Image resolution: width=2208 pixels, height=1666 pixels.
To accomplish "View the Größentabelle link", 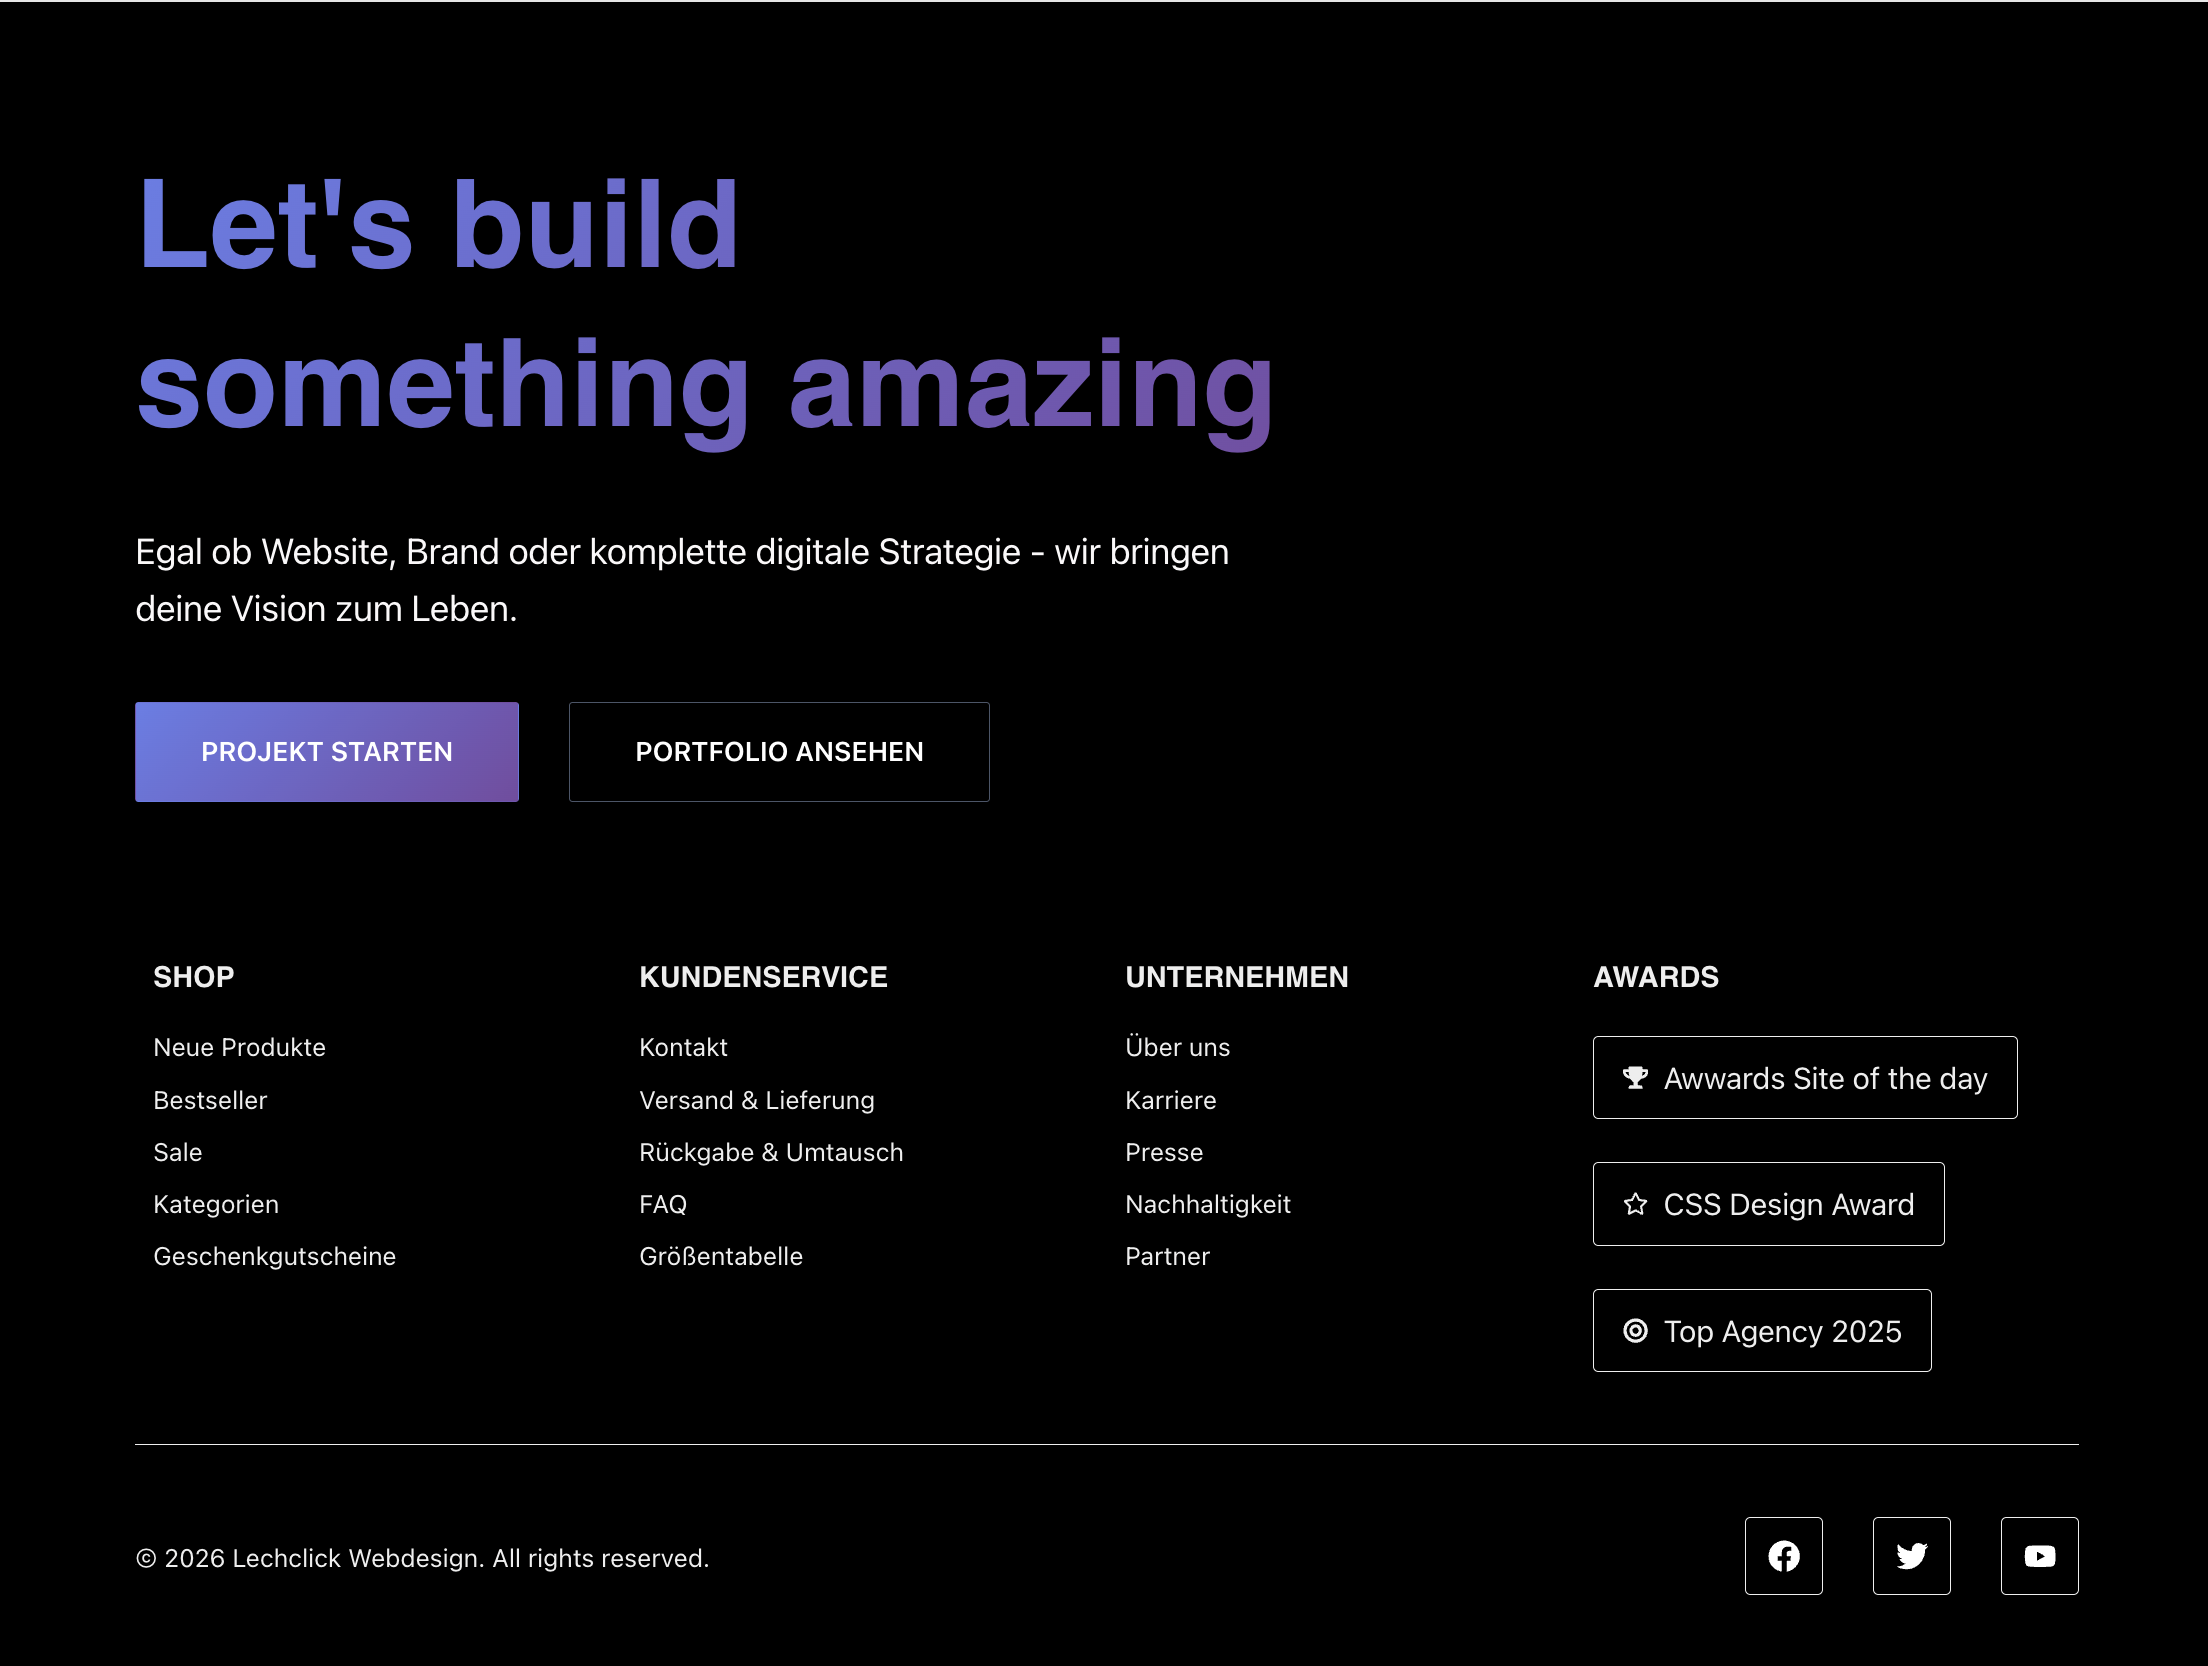I will [720, 1256].
